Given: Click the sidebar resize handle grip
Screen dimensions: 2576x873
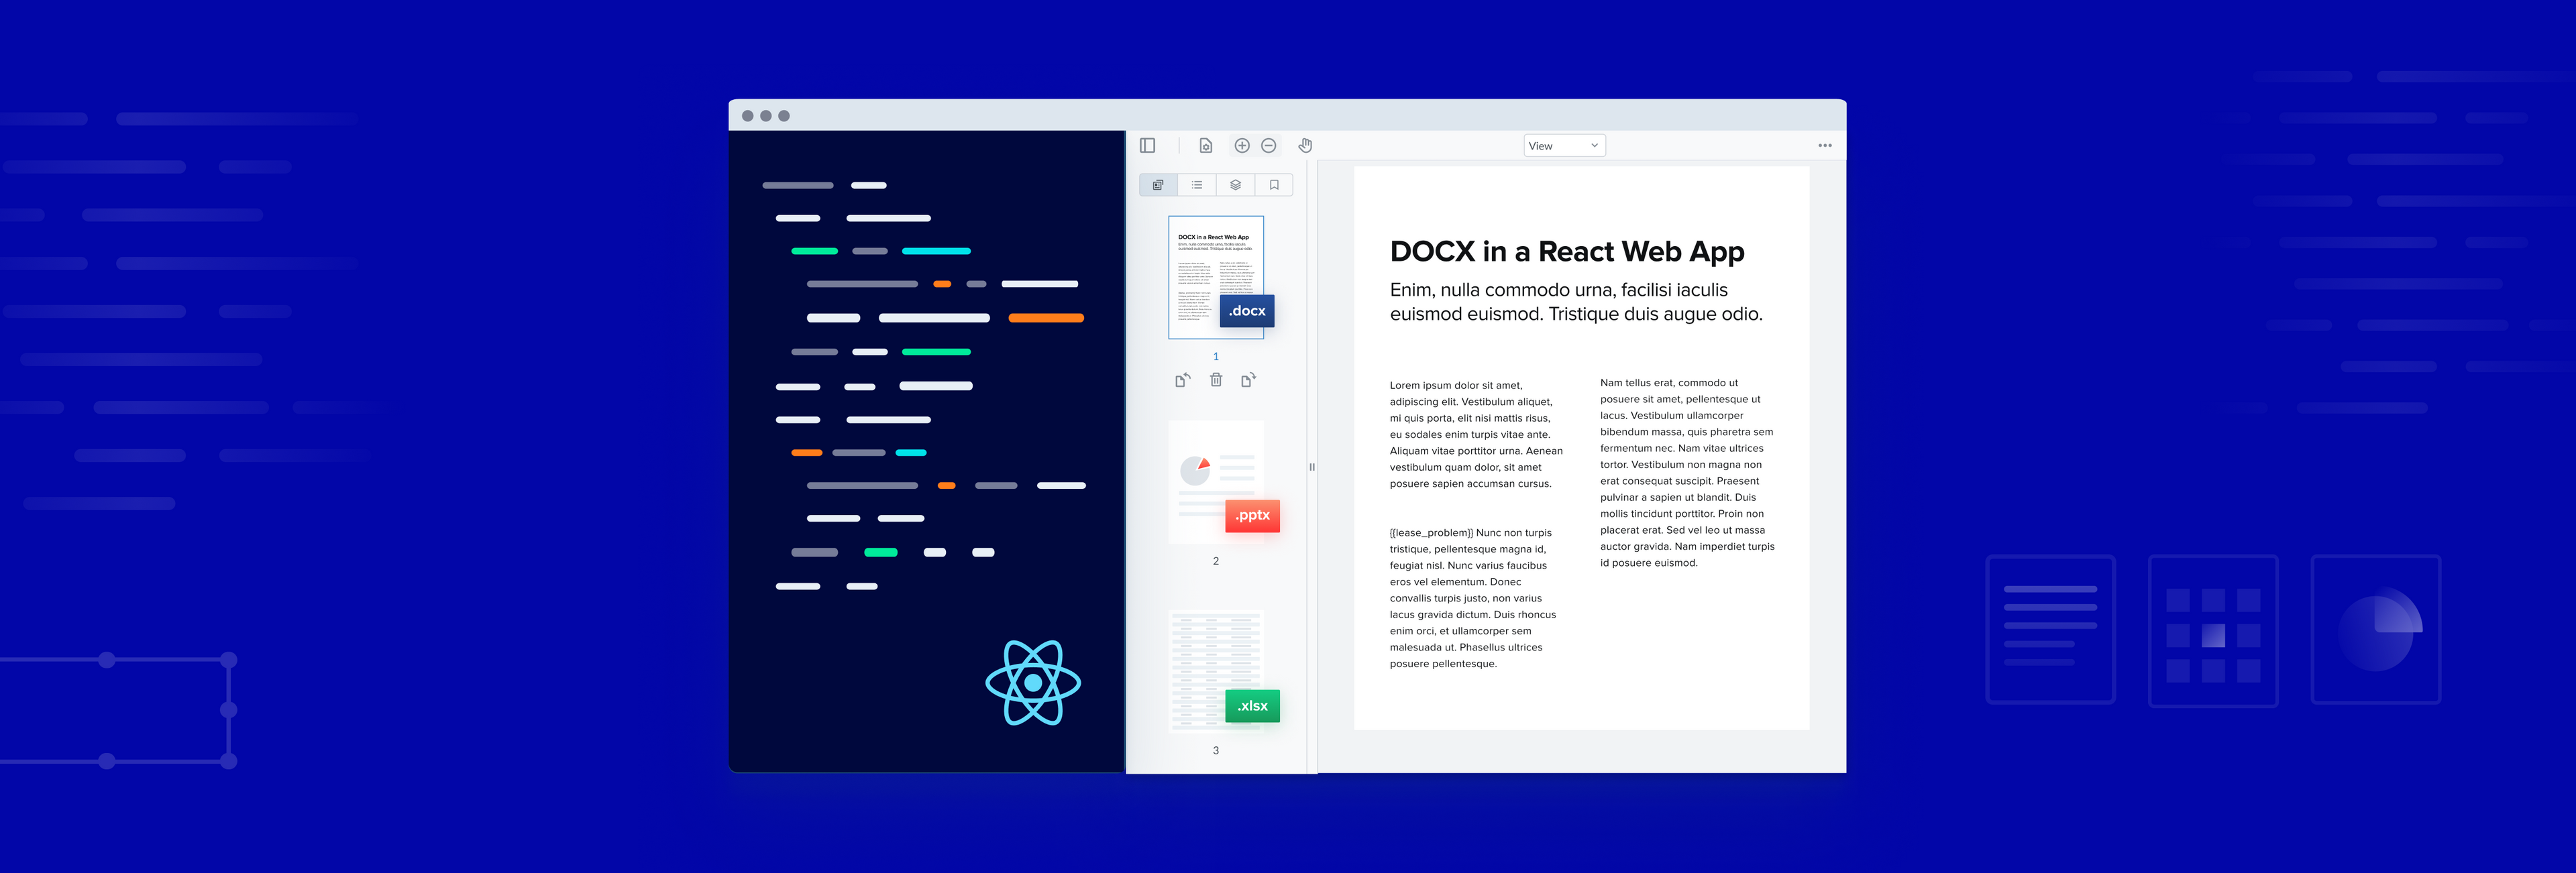Looking at the screenshot, I should click(x=1312, y=467).
